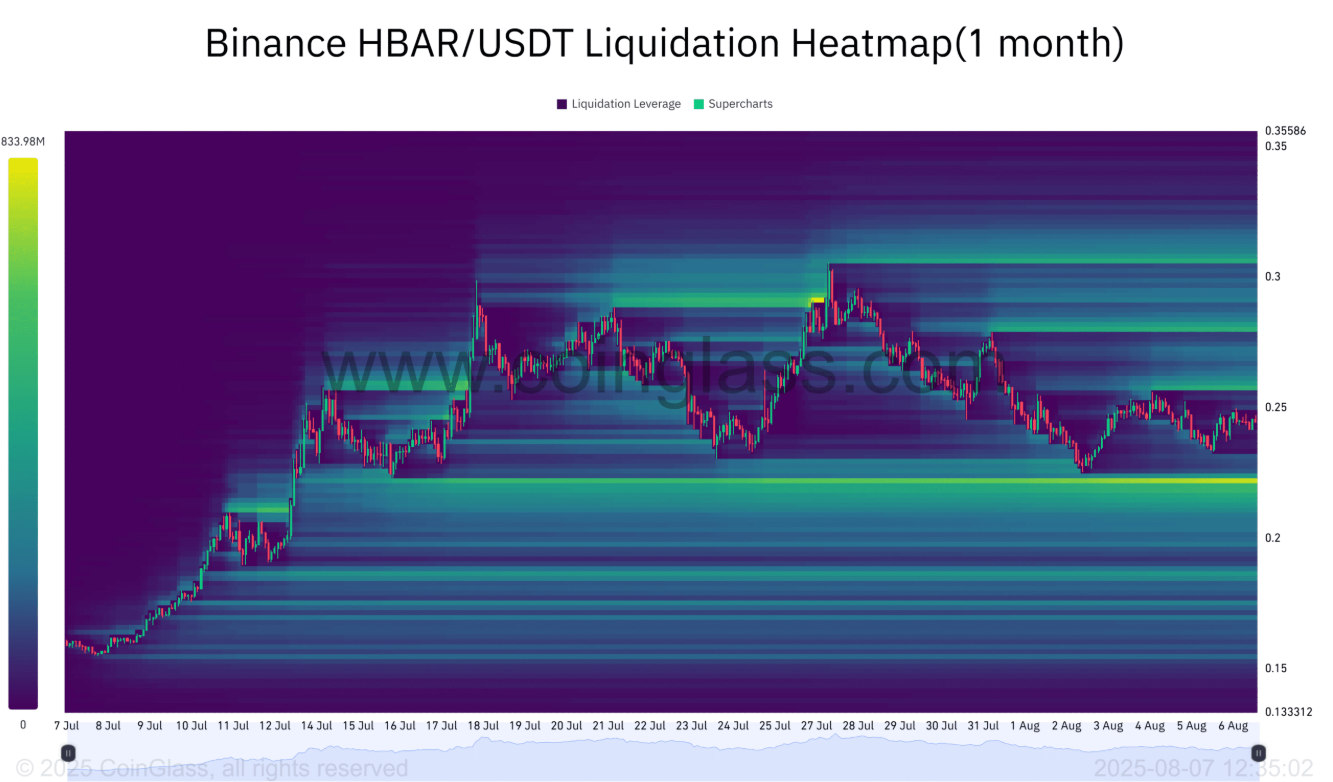Click the CoinGlass copyright notice
This screenshot has height=782, width=1333.
tap(210, 768)
